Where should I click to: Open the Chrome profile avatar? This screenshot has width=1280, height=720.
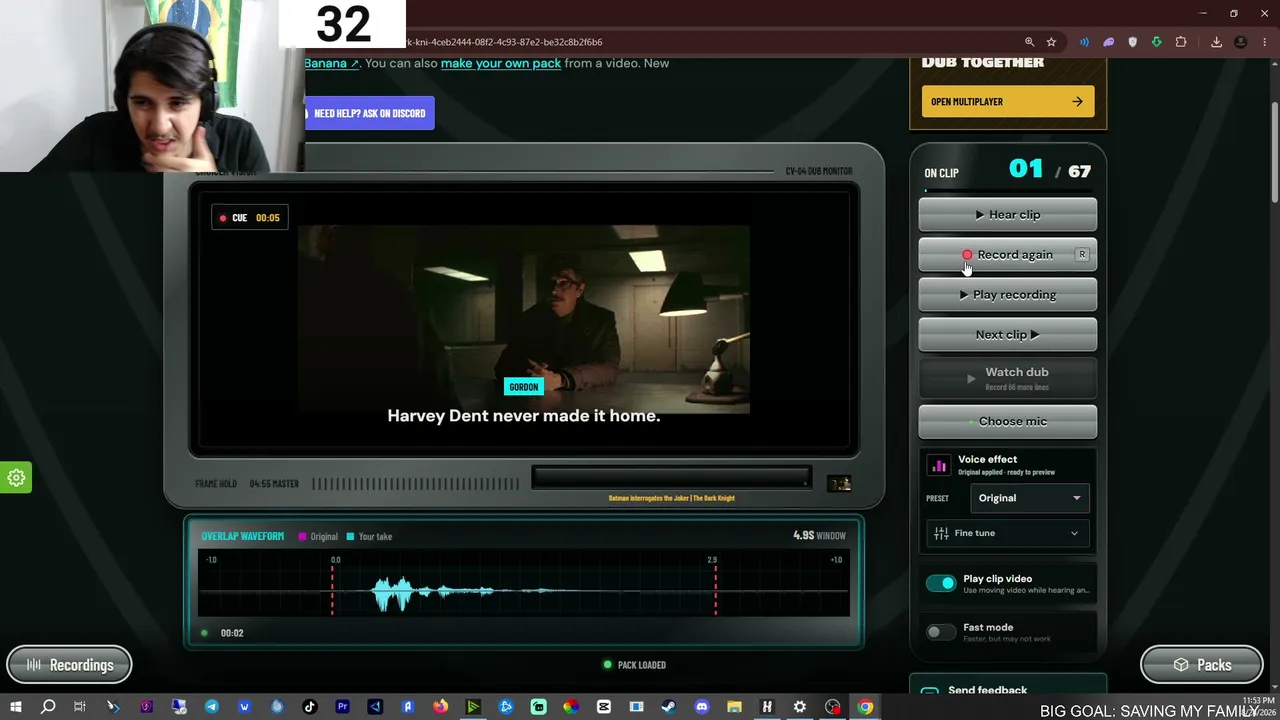(x=1241, y=42)
